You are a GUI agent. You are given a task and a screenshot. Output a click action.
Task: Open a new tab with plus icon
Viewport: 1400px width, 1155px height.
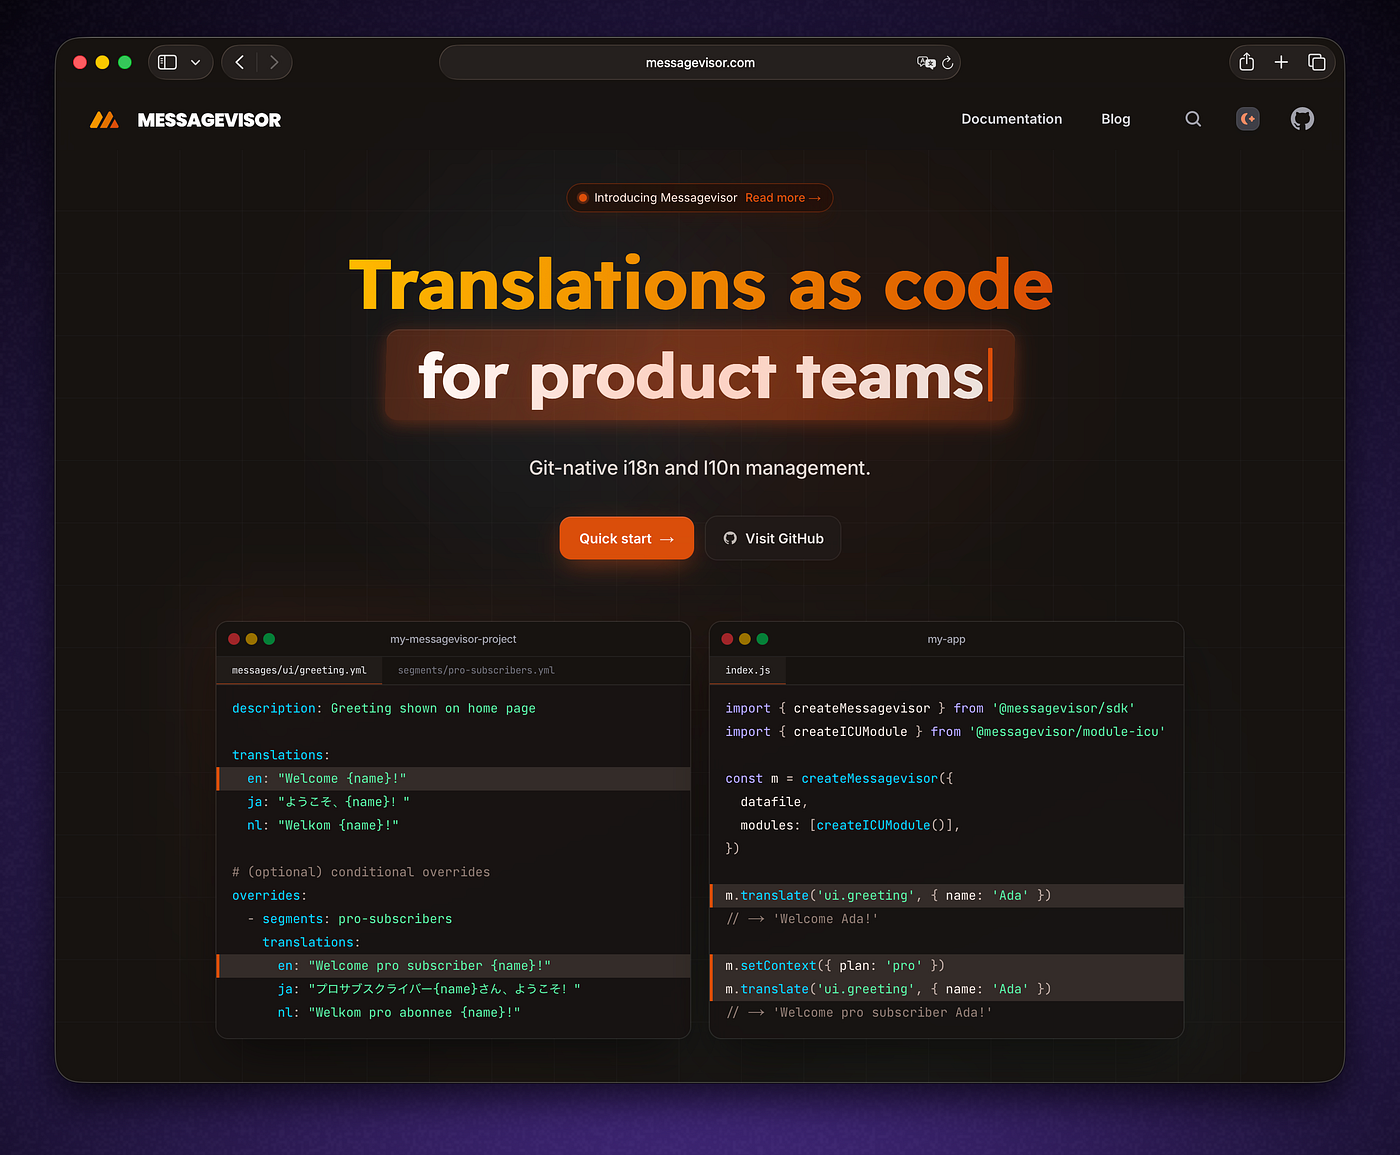pos(1281,62)
